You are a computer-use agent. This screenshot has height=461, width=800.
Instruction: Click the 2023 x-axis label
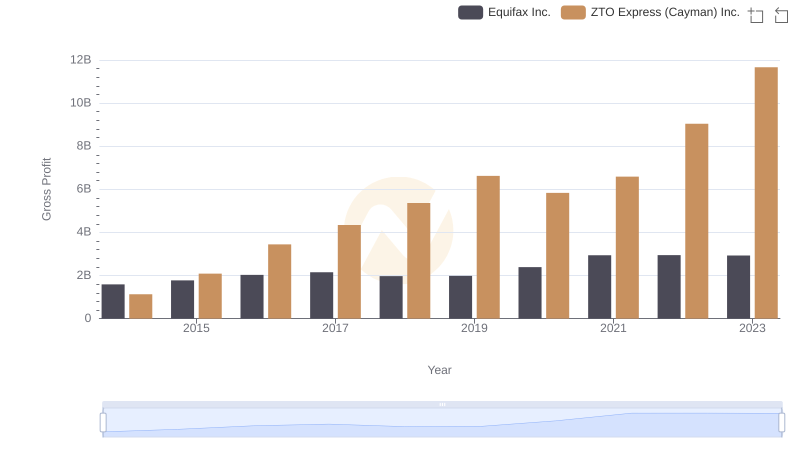(x=752, y=328)
